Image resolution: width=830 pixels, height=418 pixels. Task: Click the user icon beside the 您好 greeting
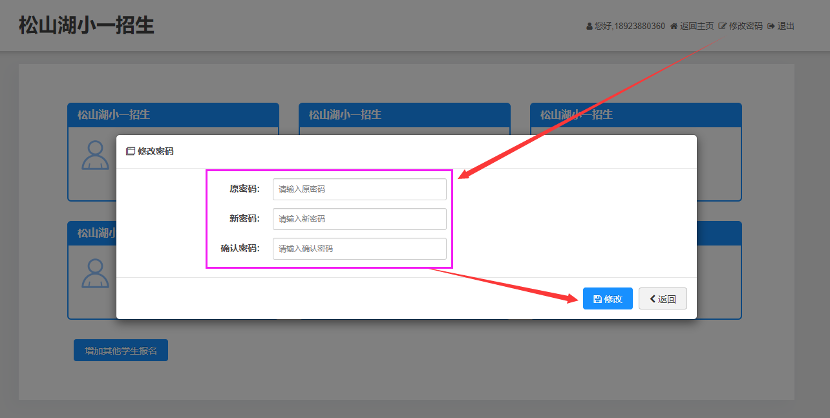pos(589,26)
